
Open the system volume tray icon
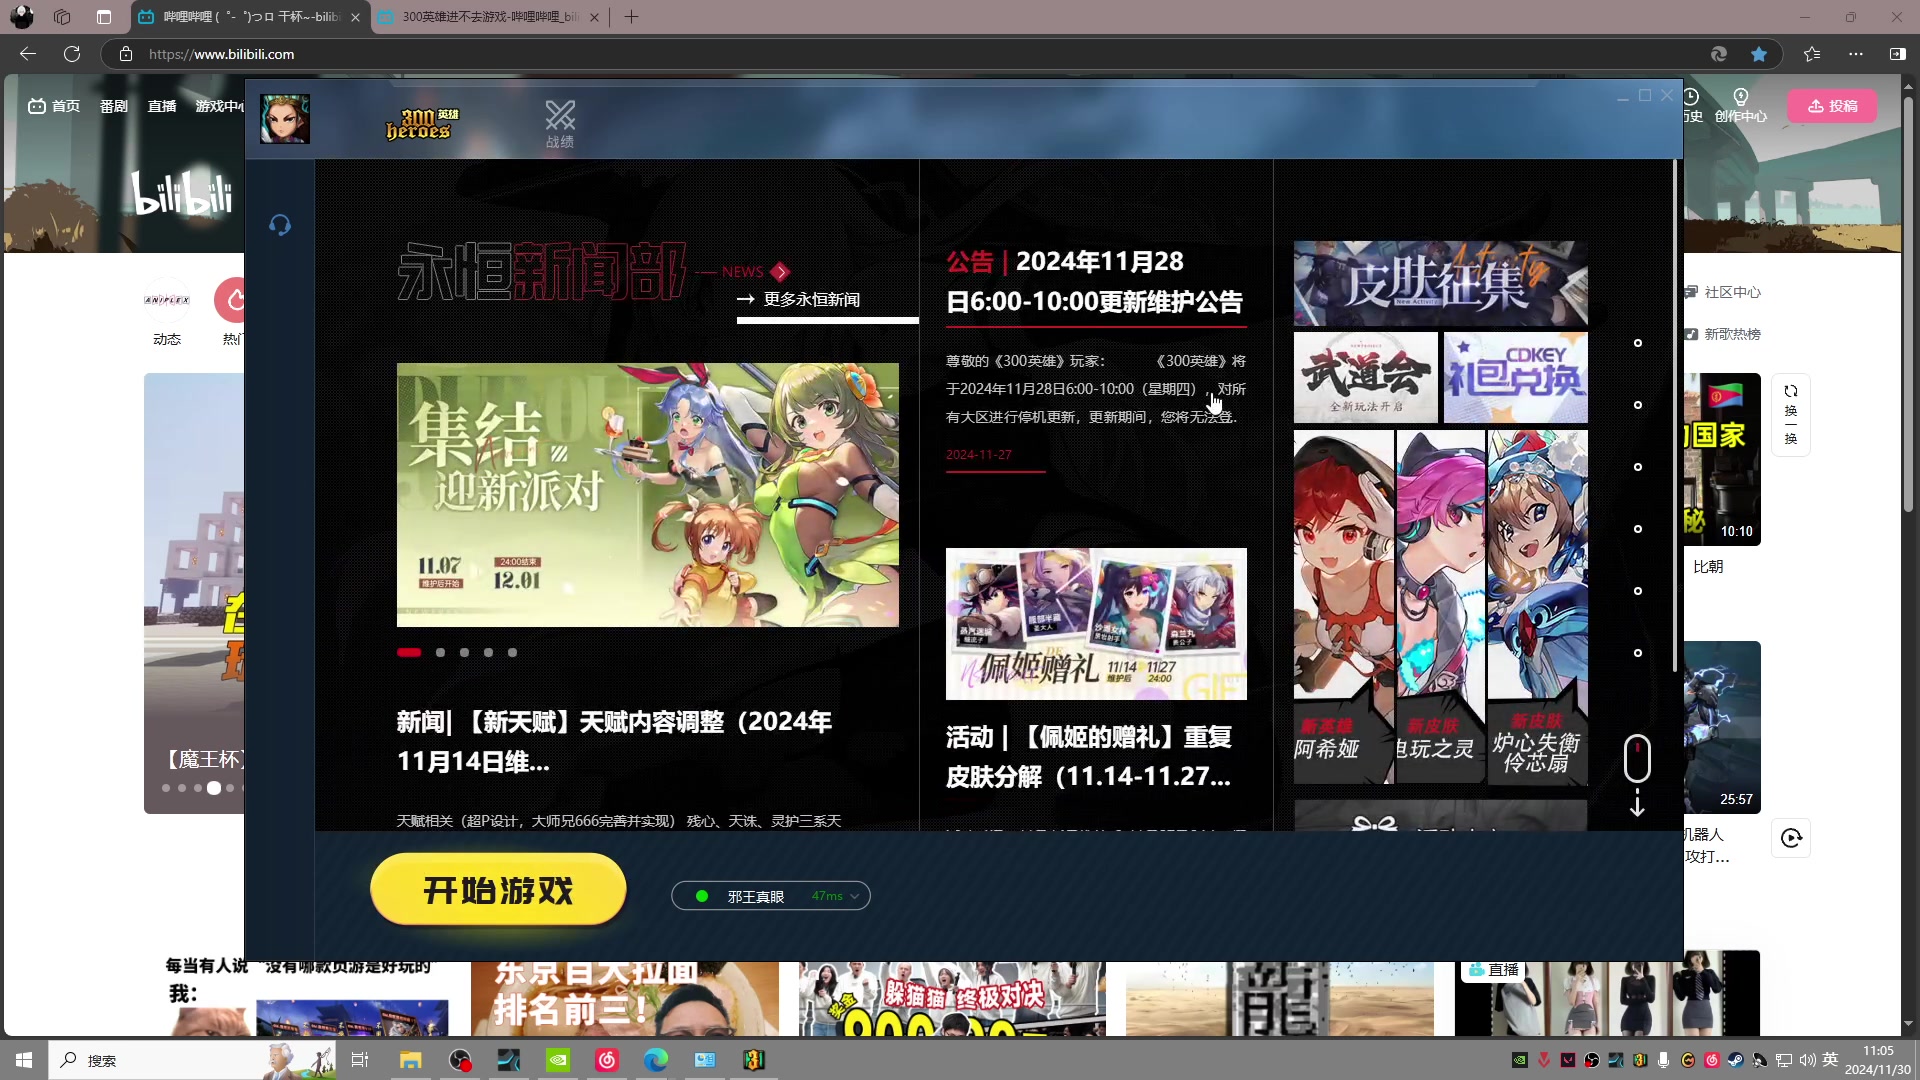pyautogui.click(x=1808, y=1060)
